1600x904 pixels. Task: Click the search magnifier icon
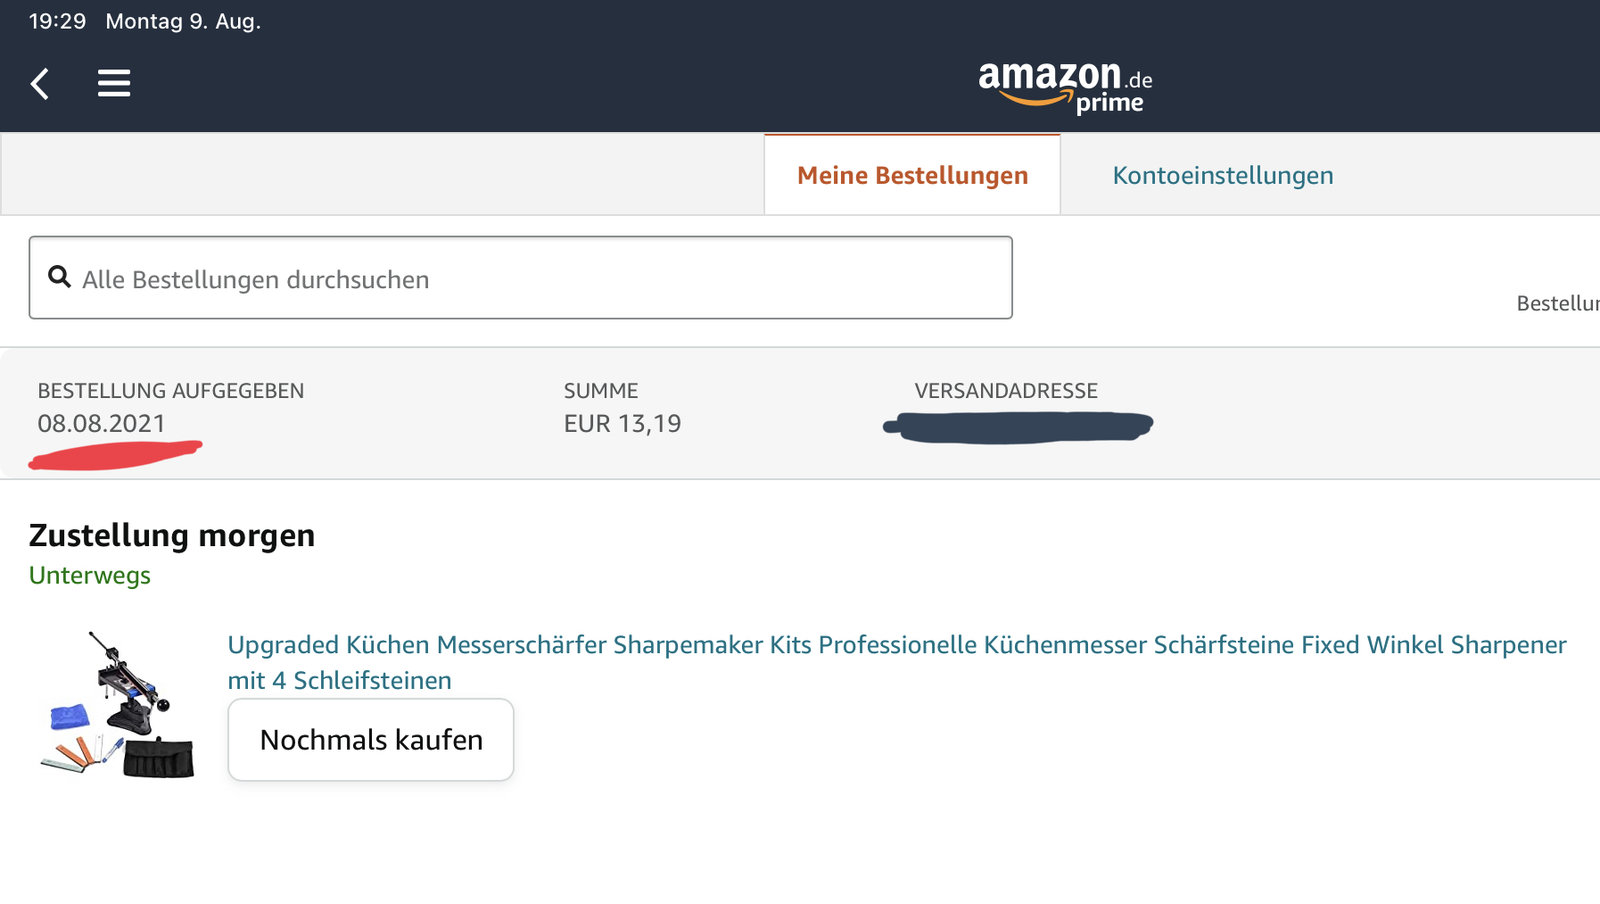(x=60, y=277)
